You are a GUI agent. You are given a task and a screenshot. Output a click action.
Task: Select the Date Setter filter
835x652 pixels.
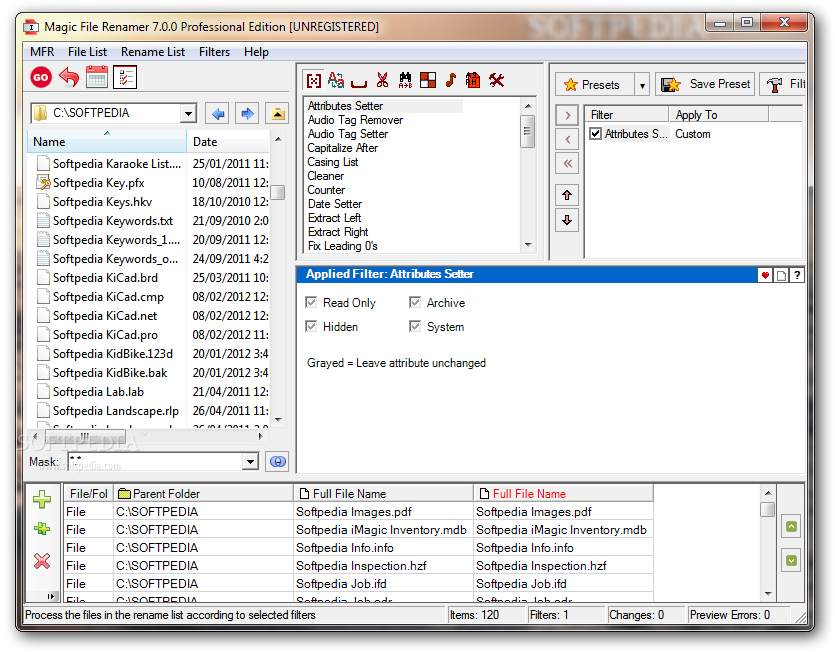[x=335, y=203]
